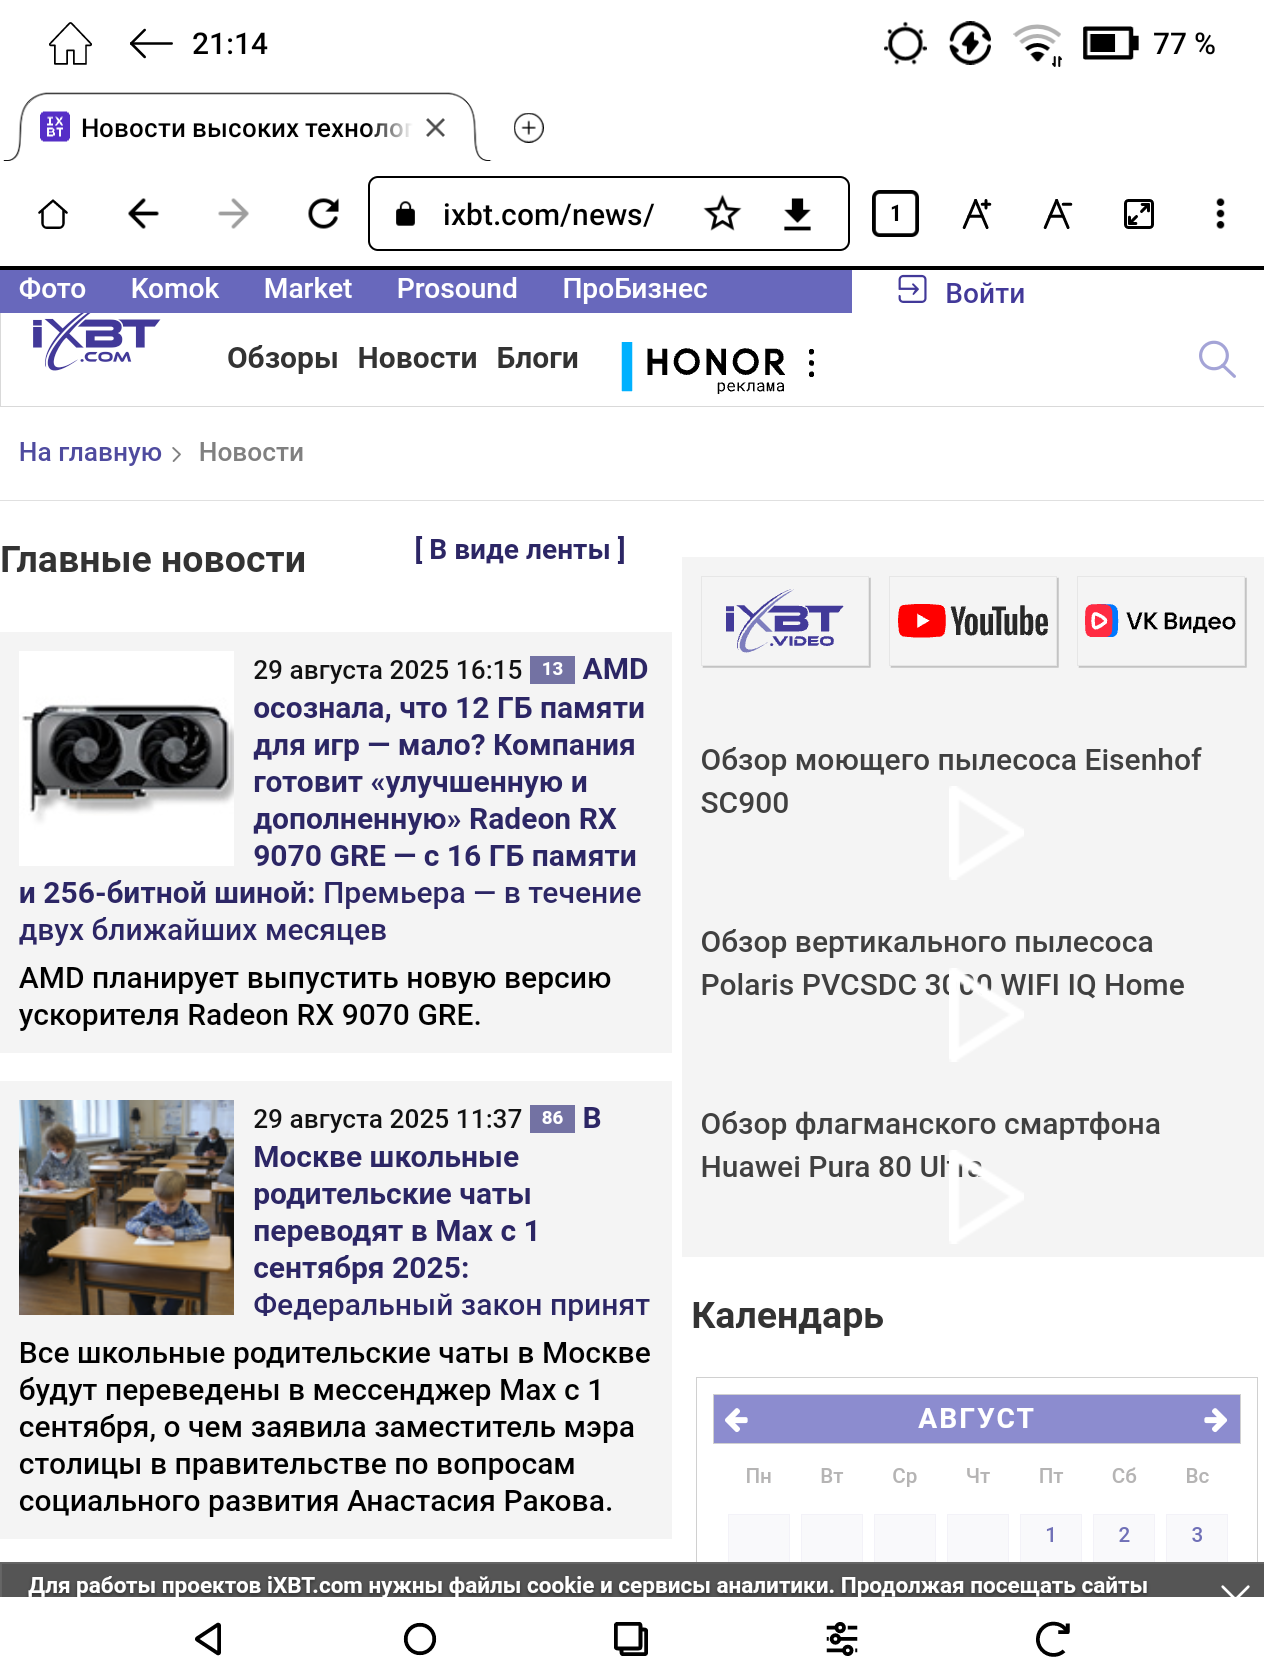Open recent apps square button
Image resolution: width=1264 pixels, height=1680 pixels.
click(x=631, y=1639)
